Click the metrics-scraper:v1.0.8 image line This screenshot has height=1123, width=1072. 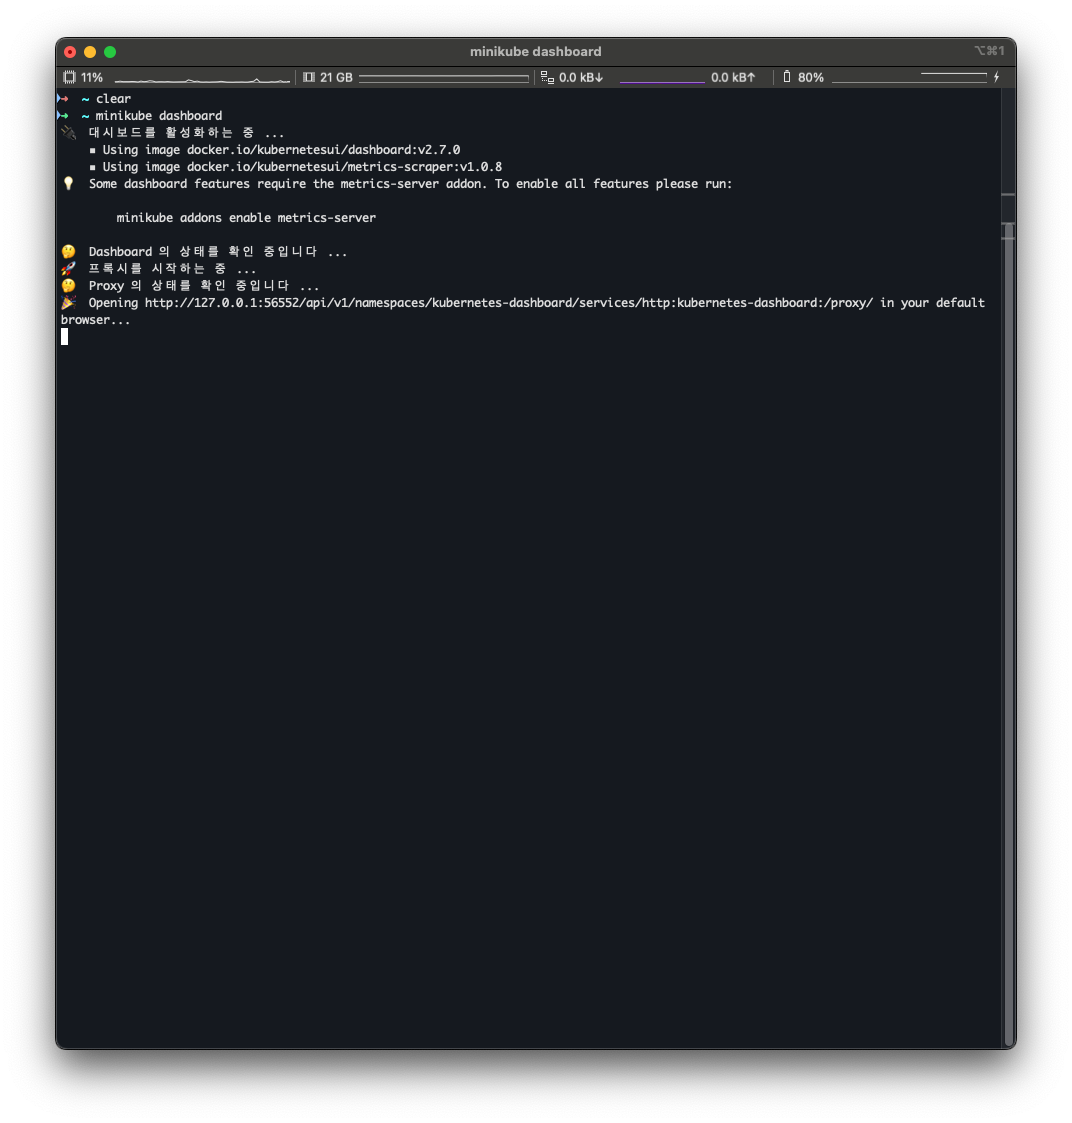[301, 167]
